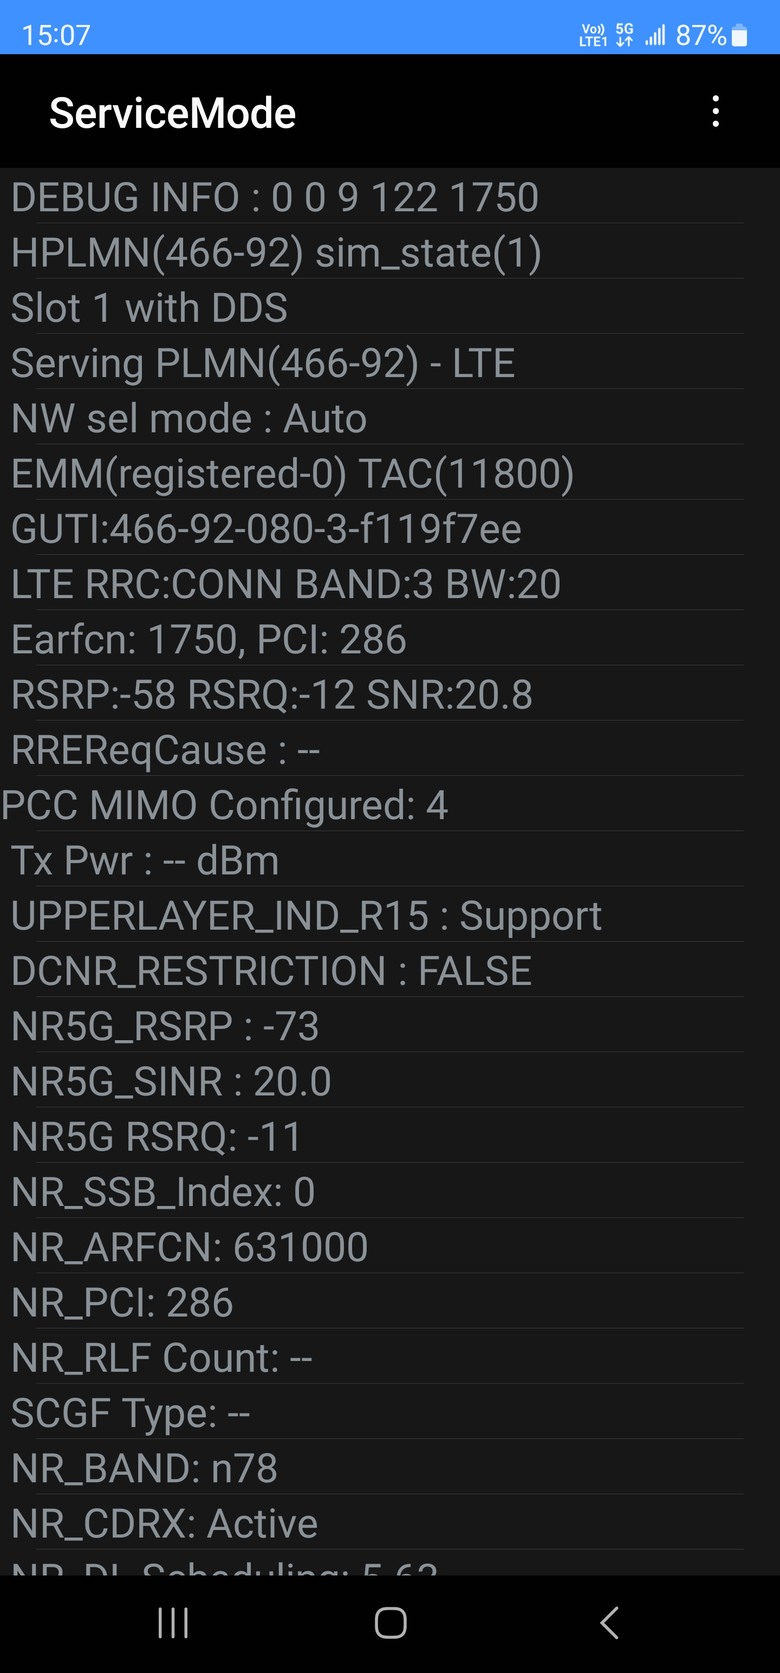Tap the signal strength bars icon
This screenshot has height=1673, width=780.
(x=655, y=36)
